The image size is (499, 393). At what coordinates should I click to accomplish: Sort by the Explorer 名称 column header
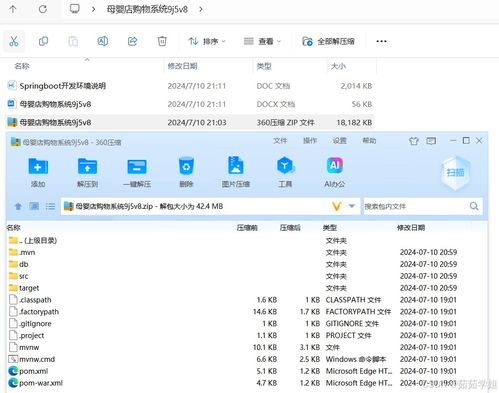[x=22, y=66]
